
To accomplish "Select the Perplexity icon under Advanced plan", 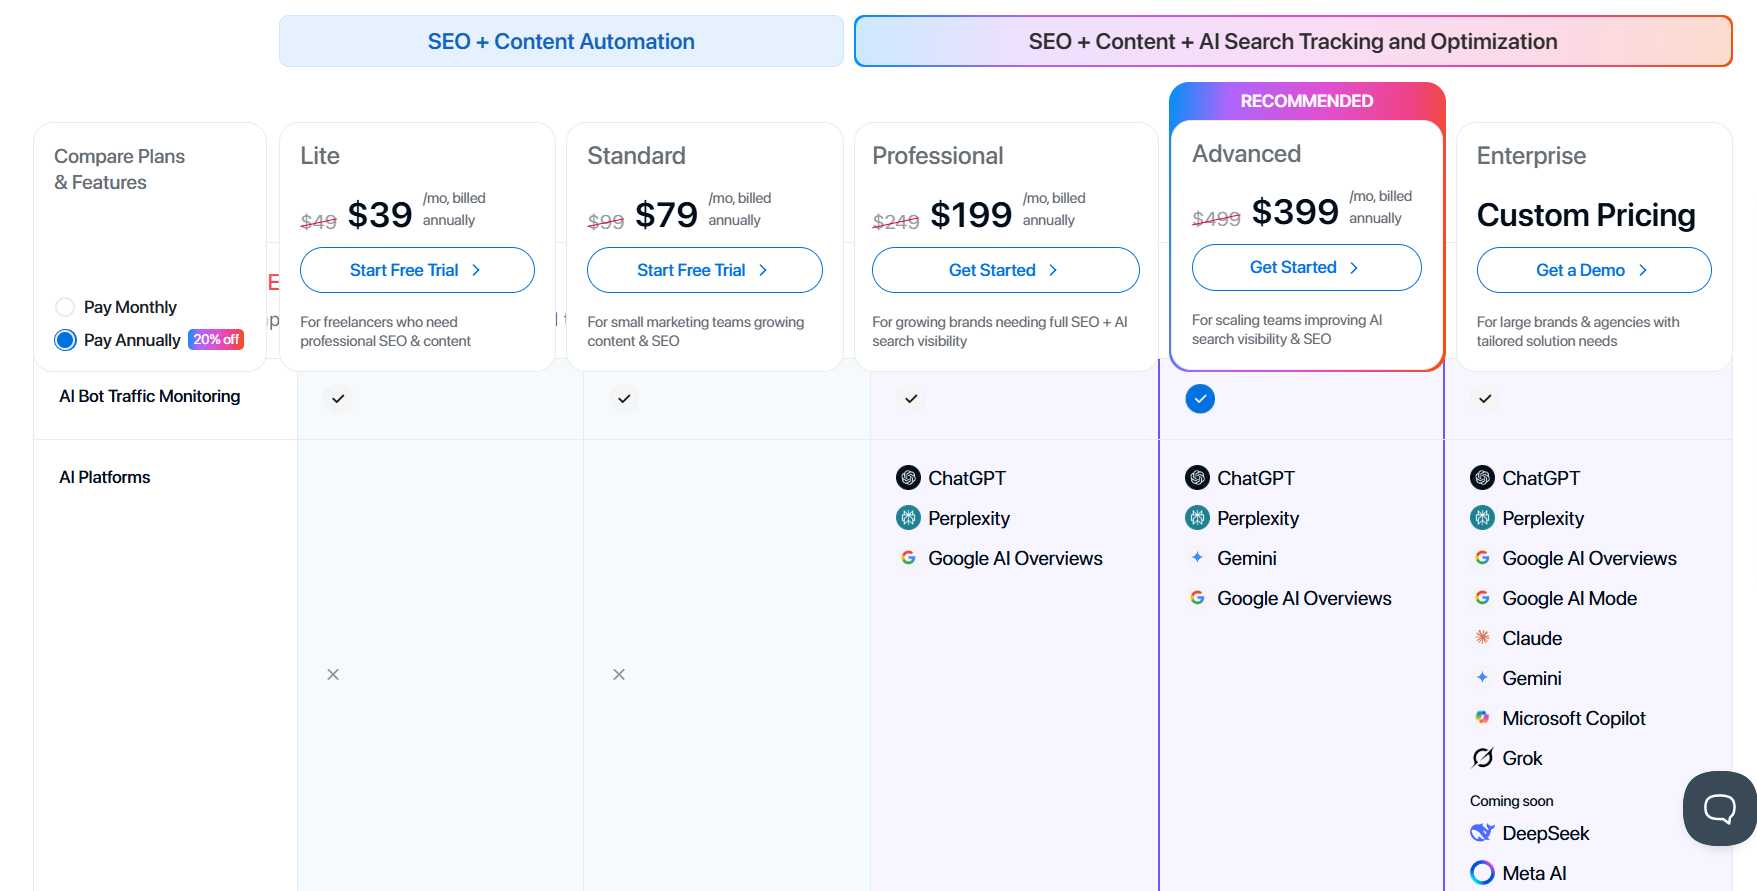I will point(1197,517).
